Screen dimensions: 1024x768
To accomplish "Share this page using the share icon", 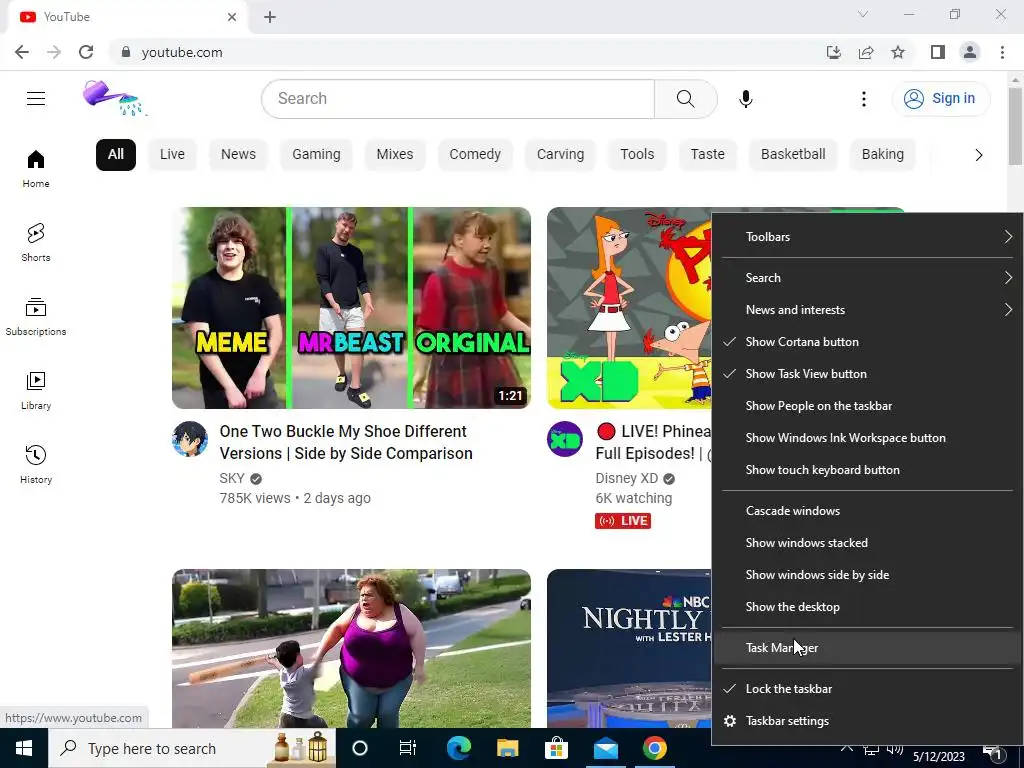I will (x=866, y=52).
